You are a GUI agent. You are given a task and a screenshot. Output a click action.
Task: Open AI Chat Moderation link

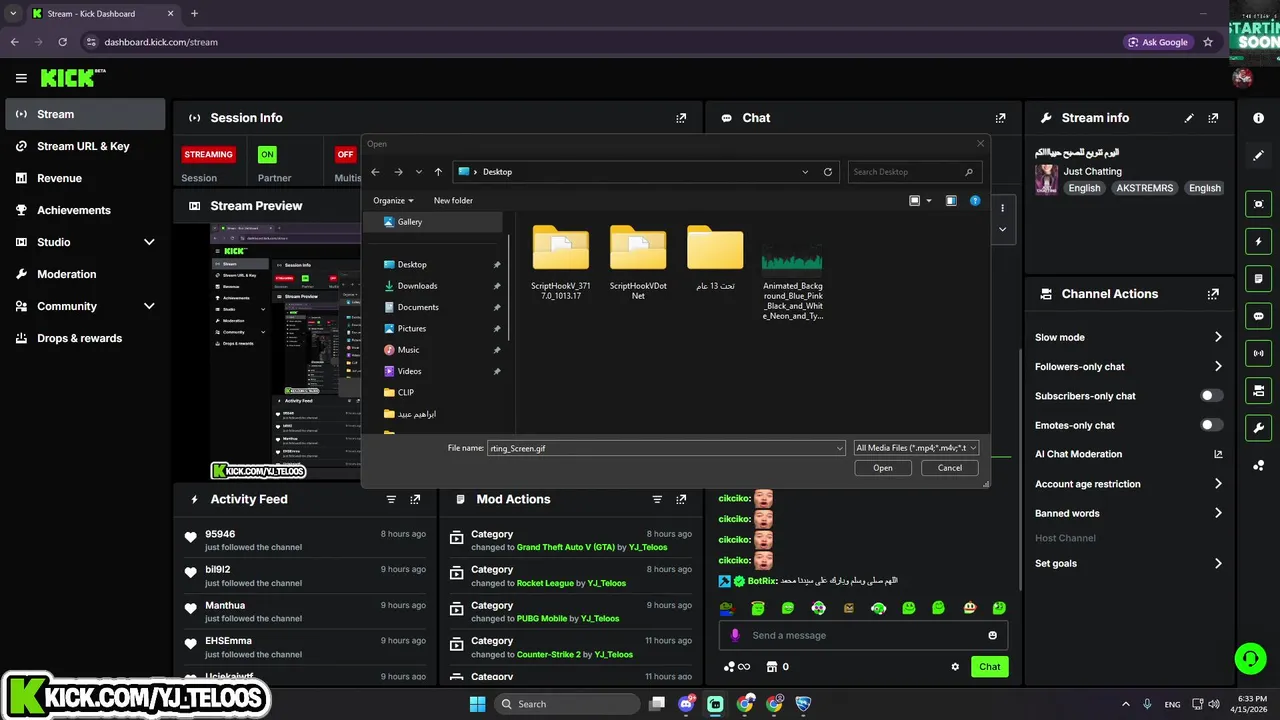click(1129, 454)
